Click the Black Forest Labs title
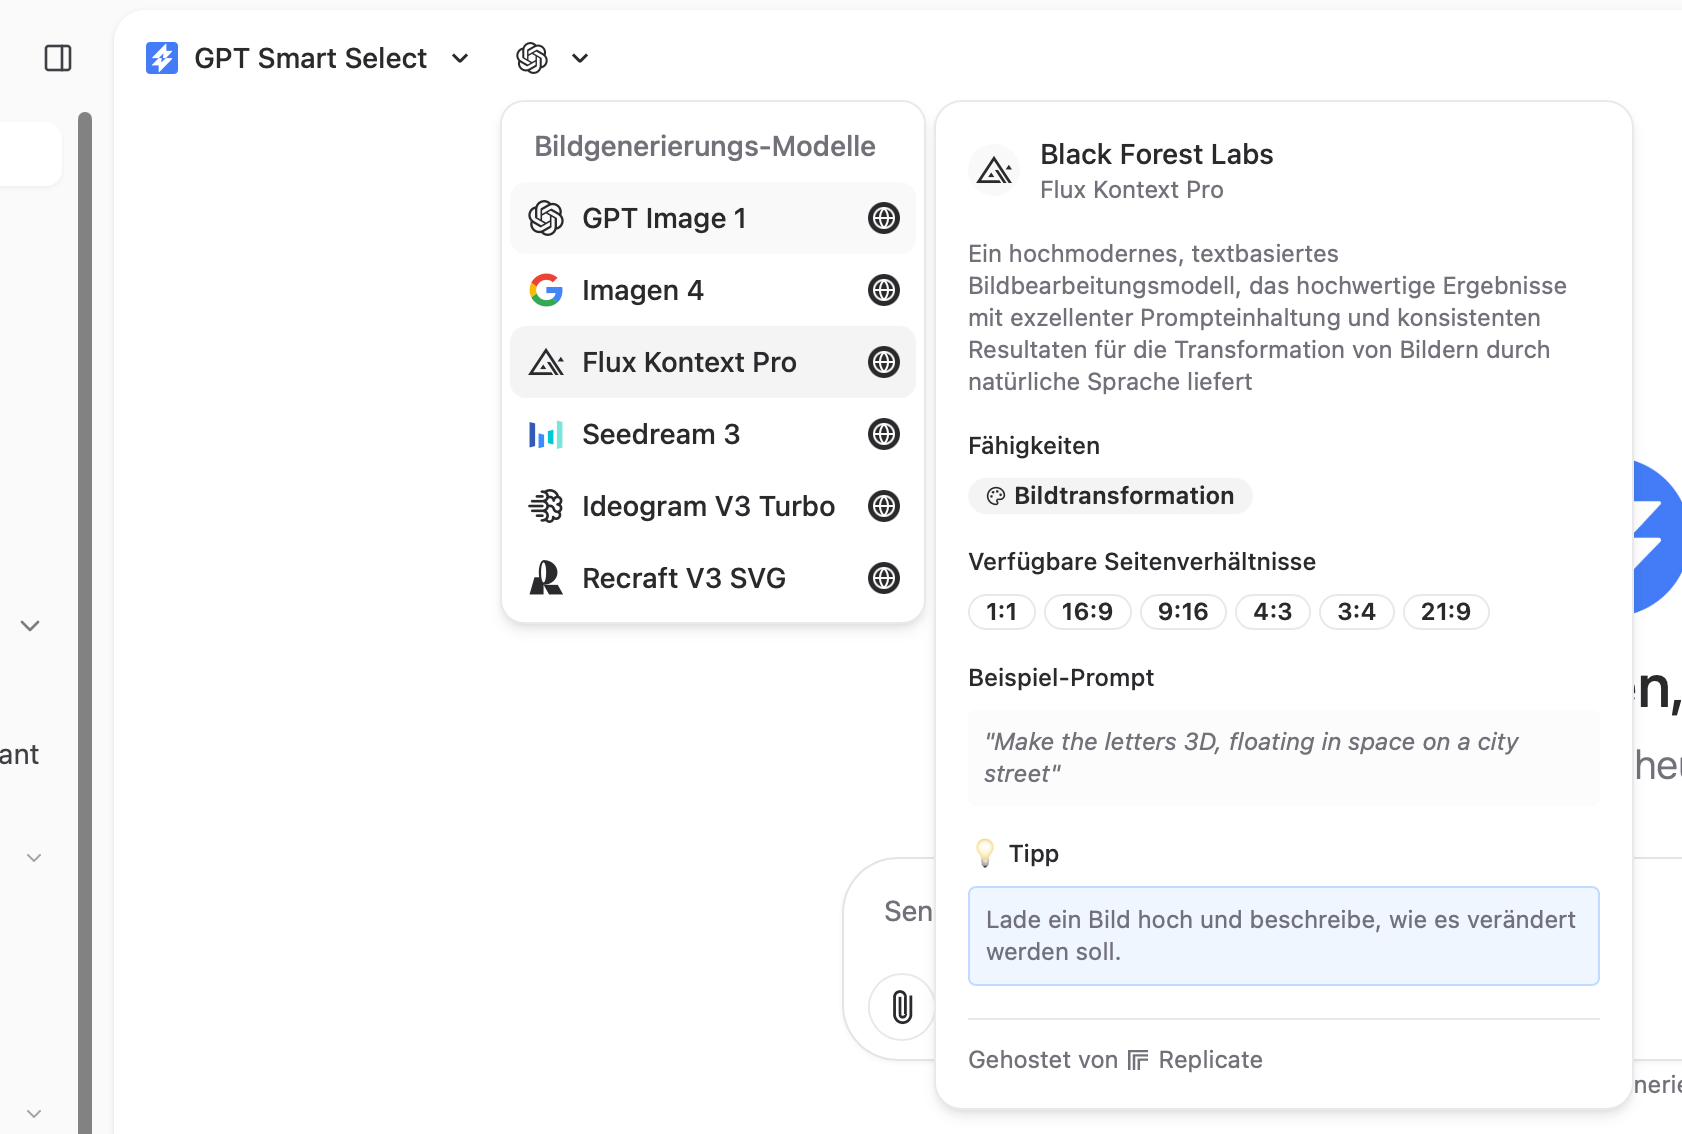This screenshot has height=1134, width=1682. tap(1157, 154)
